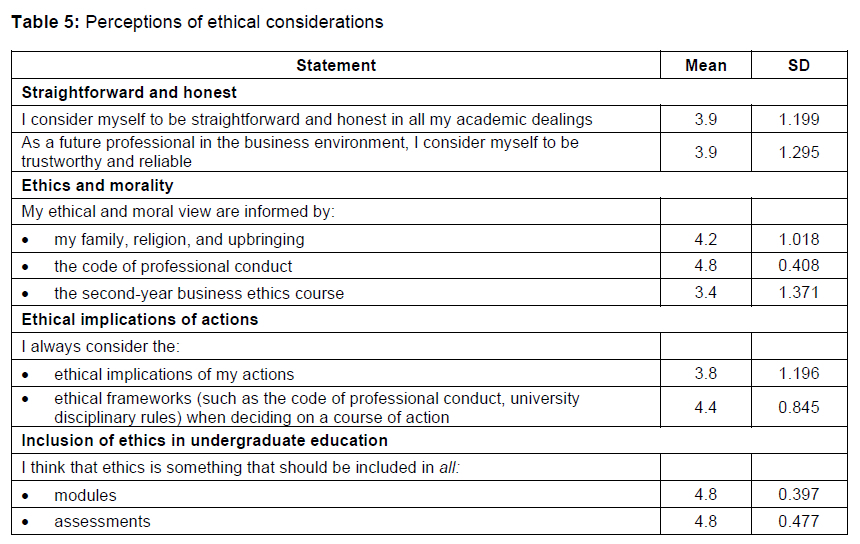Click the SD value 0.477 for assessments
The height and width of the screenshot is (544, 860).
(x=799, y=521)
